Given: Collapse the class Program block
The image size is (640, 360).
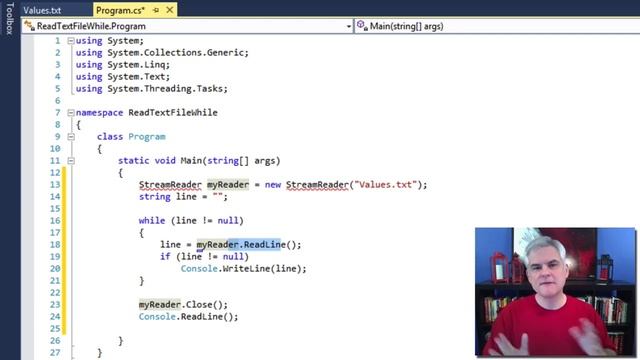Looking at the screenshot, I should coord(71,137).
